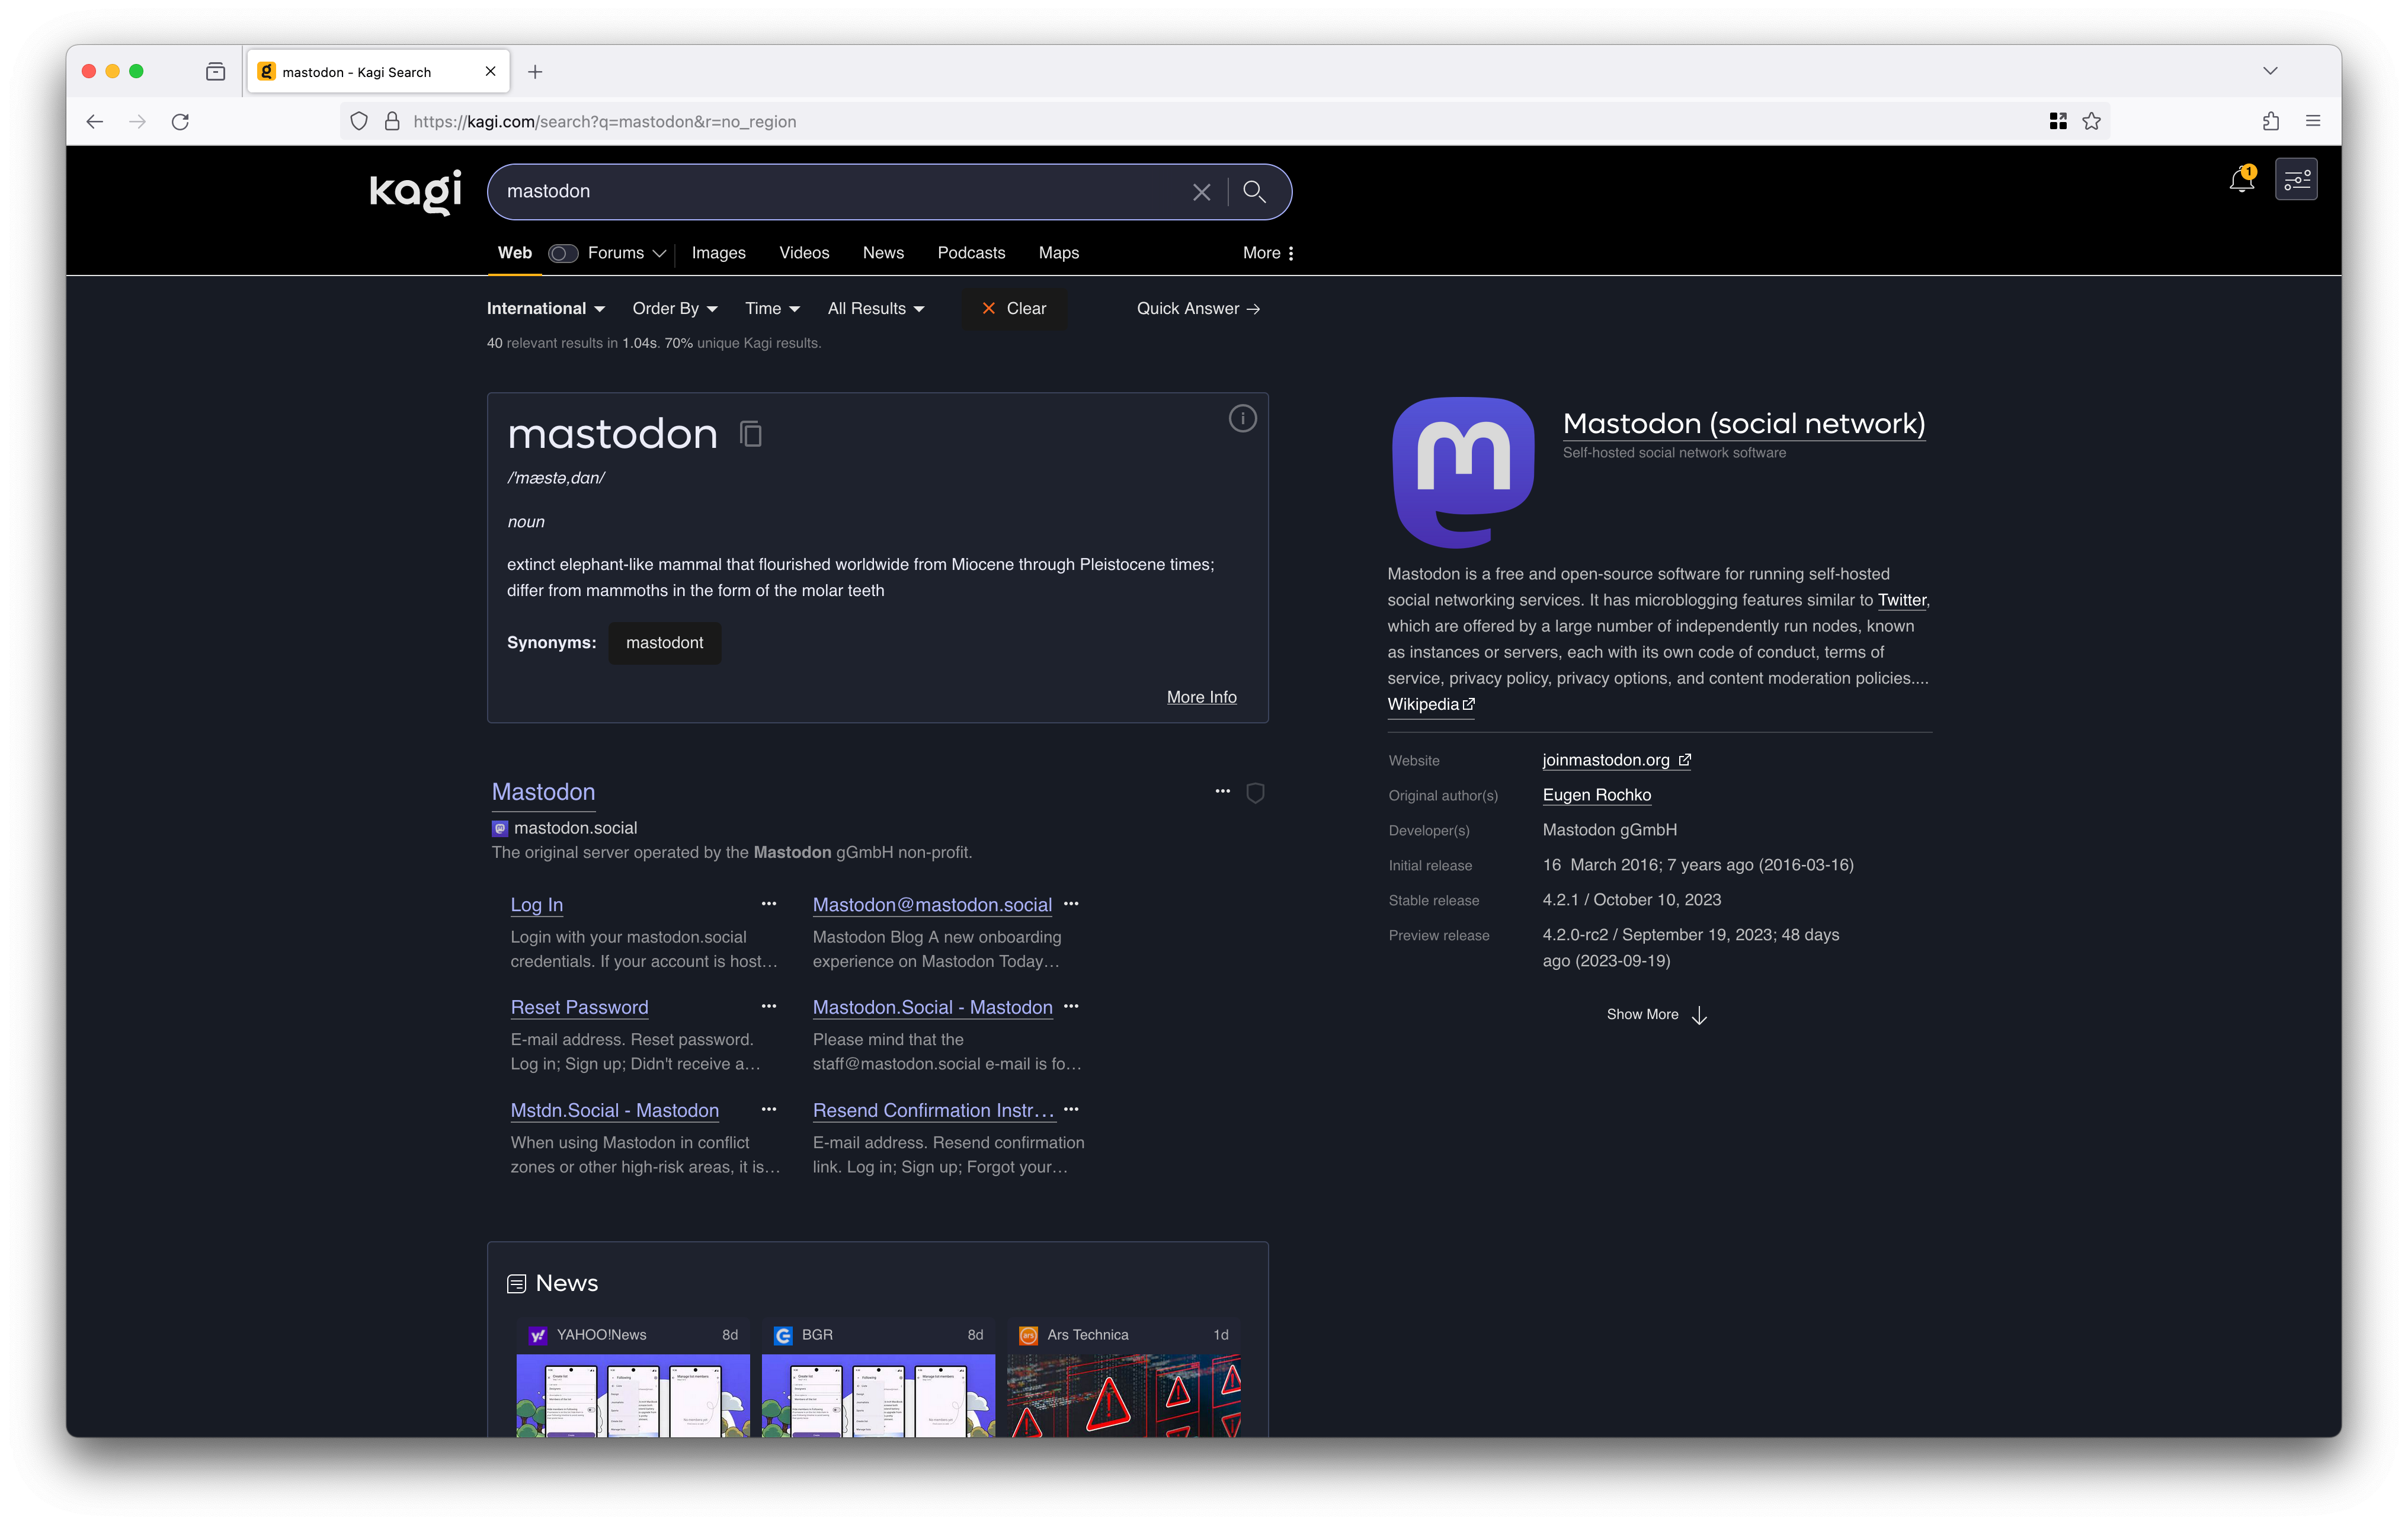Screen dimensions: 2408x1525
Task: Open the Reset Password sublink
Action: coord(579,1008)
